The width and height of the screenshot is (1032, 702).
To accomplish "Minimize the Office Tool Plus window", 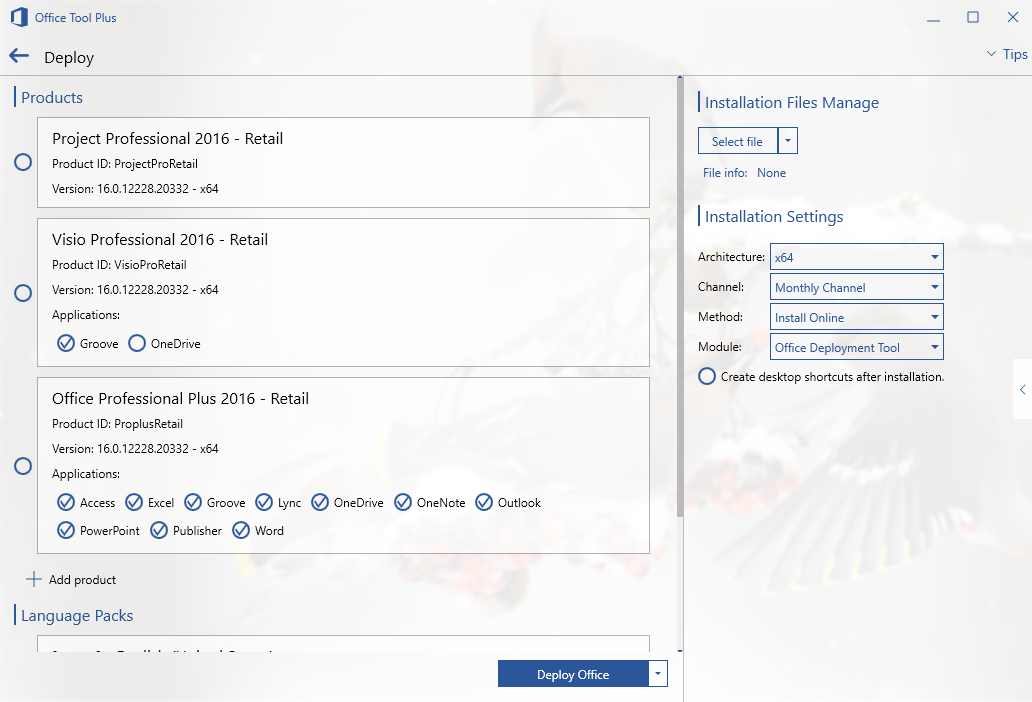I will (x=933, y=20).
